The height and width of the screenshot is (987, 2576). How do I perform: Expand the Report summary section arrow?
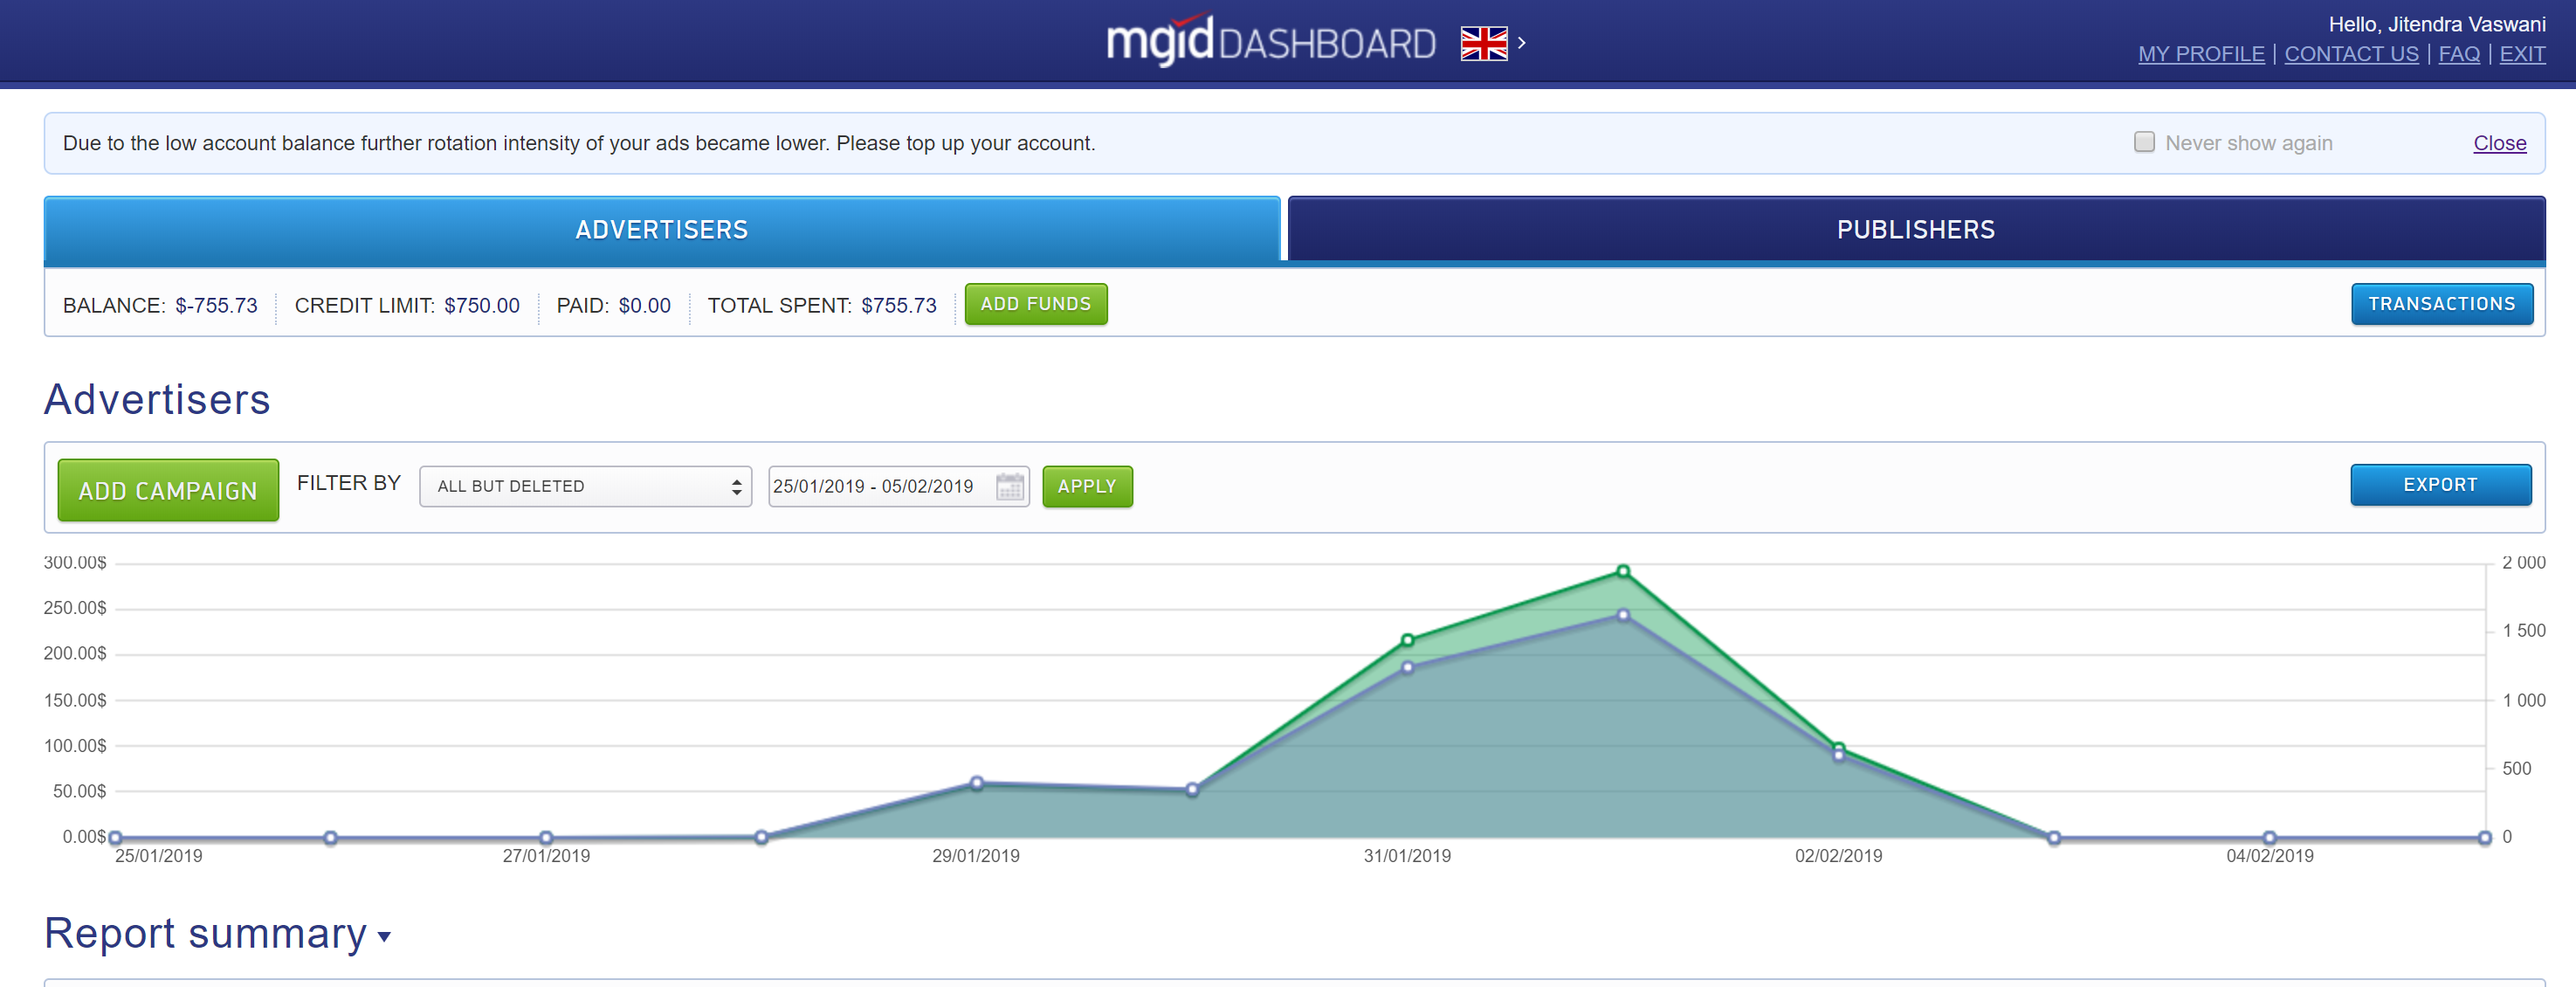pos(384,937)
